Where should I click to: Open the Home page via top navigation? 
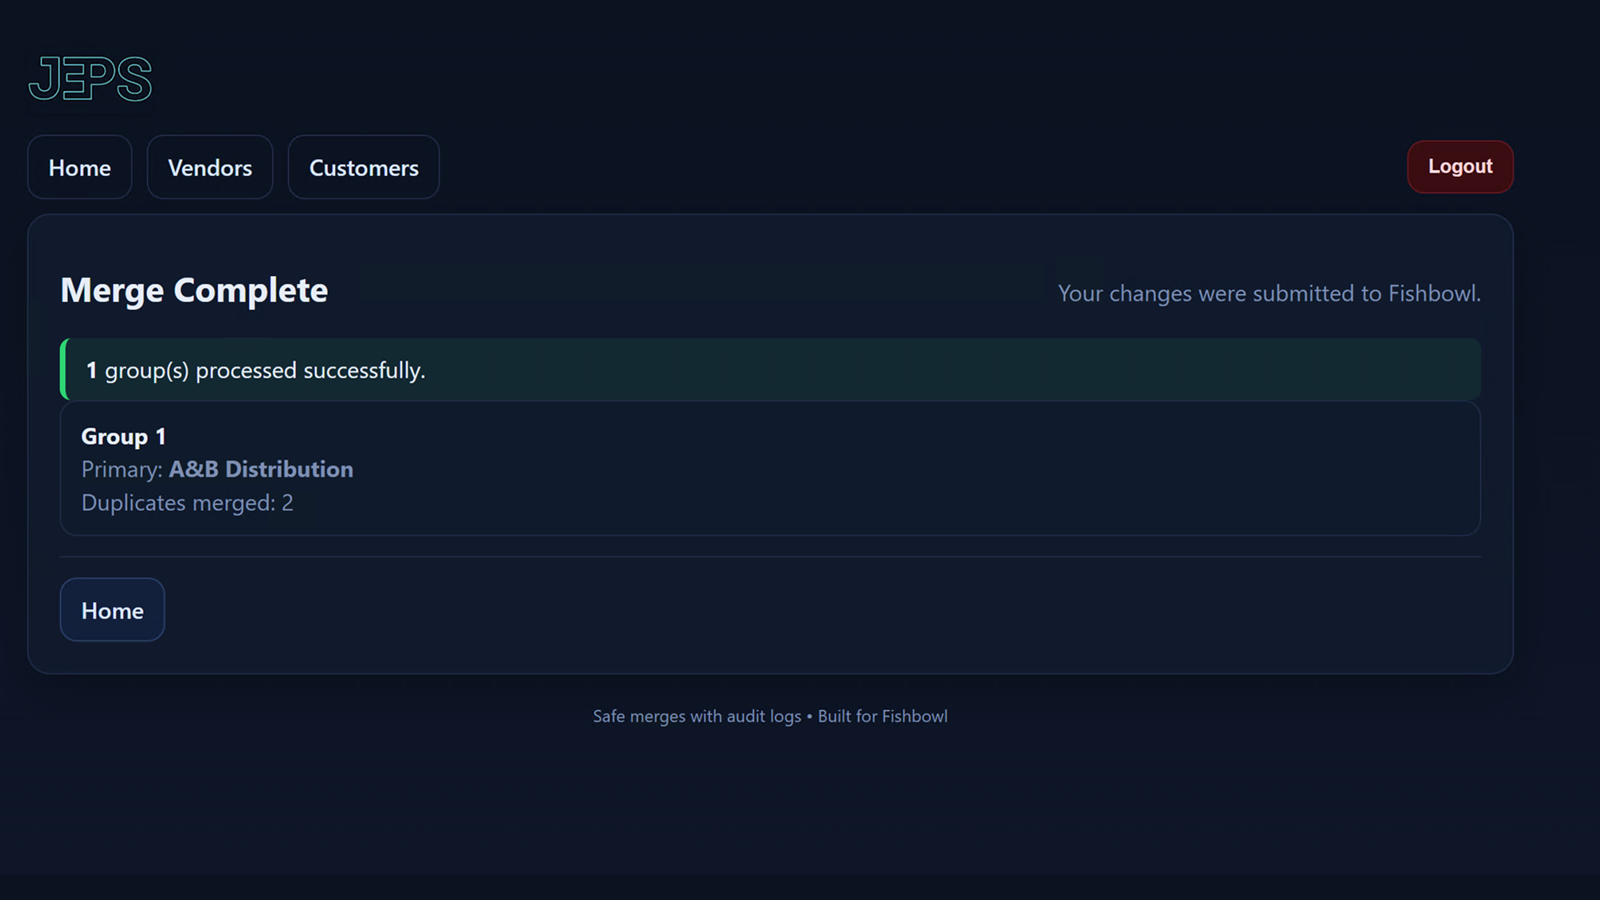point(79,167)
